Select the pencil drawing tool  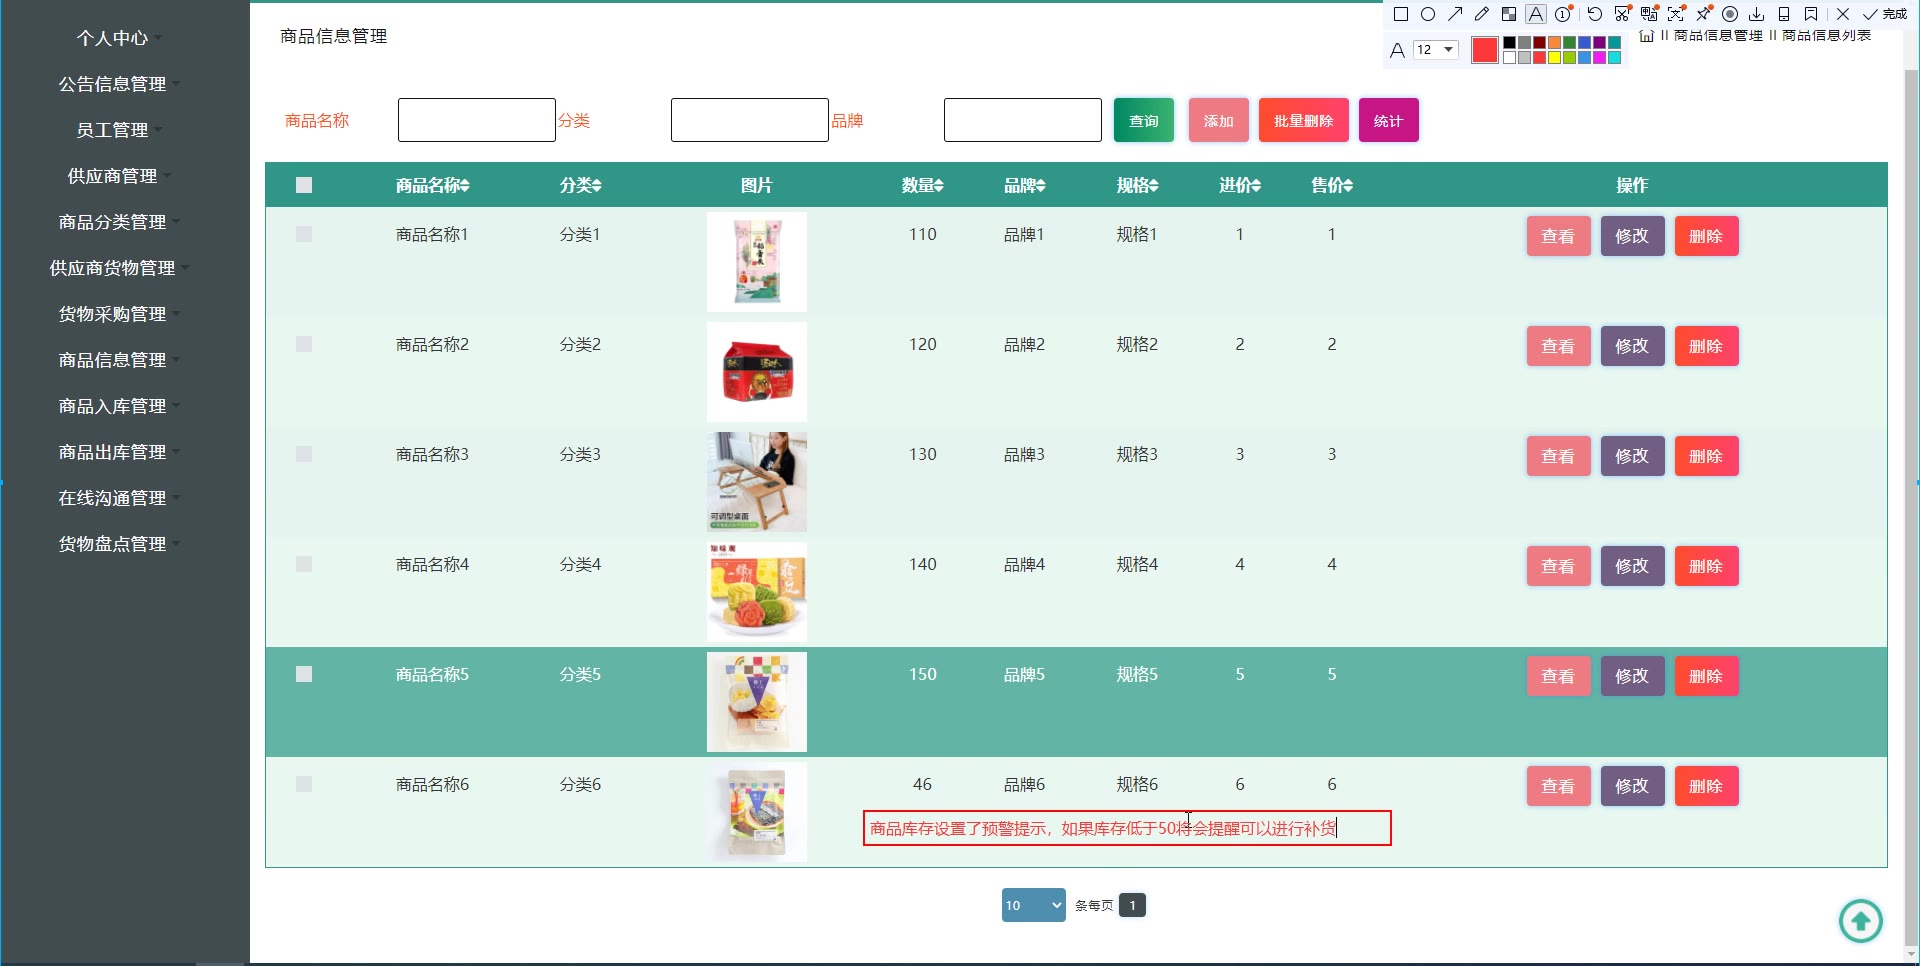[1482, 14]
